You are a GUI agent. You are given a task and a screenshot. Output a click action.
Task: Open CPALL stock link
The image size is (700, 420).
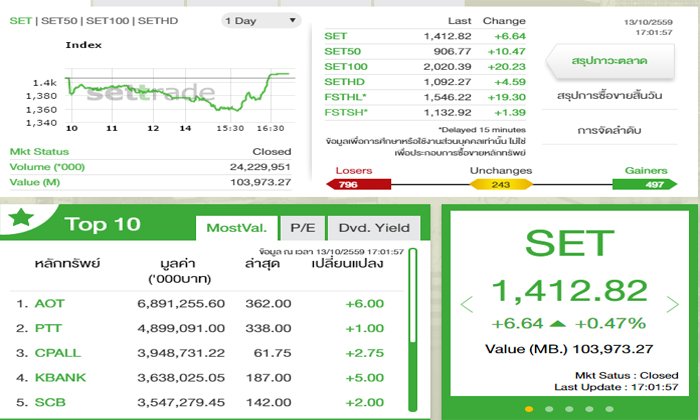point(58,353)
